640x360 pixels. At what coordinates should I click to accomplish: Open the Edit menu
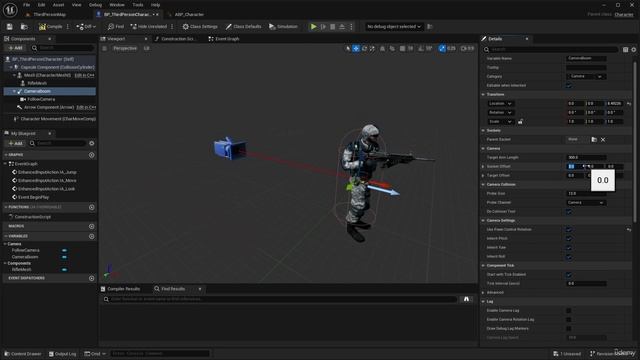coord(41,5)
